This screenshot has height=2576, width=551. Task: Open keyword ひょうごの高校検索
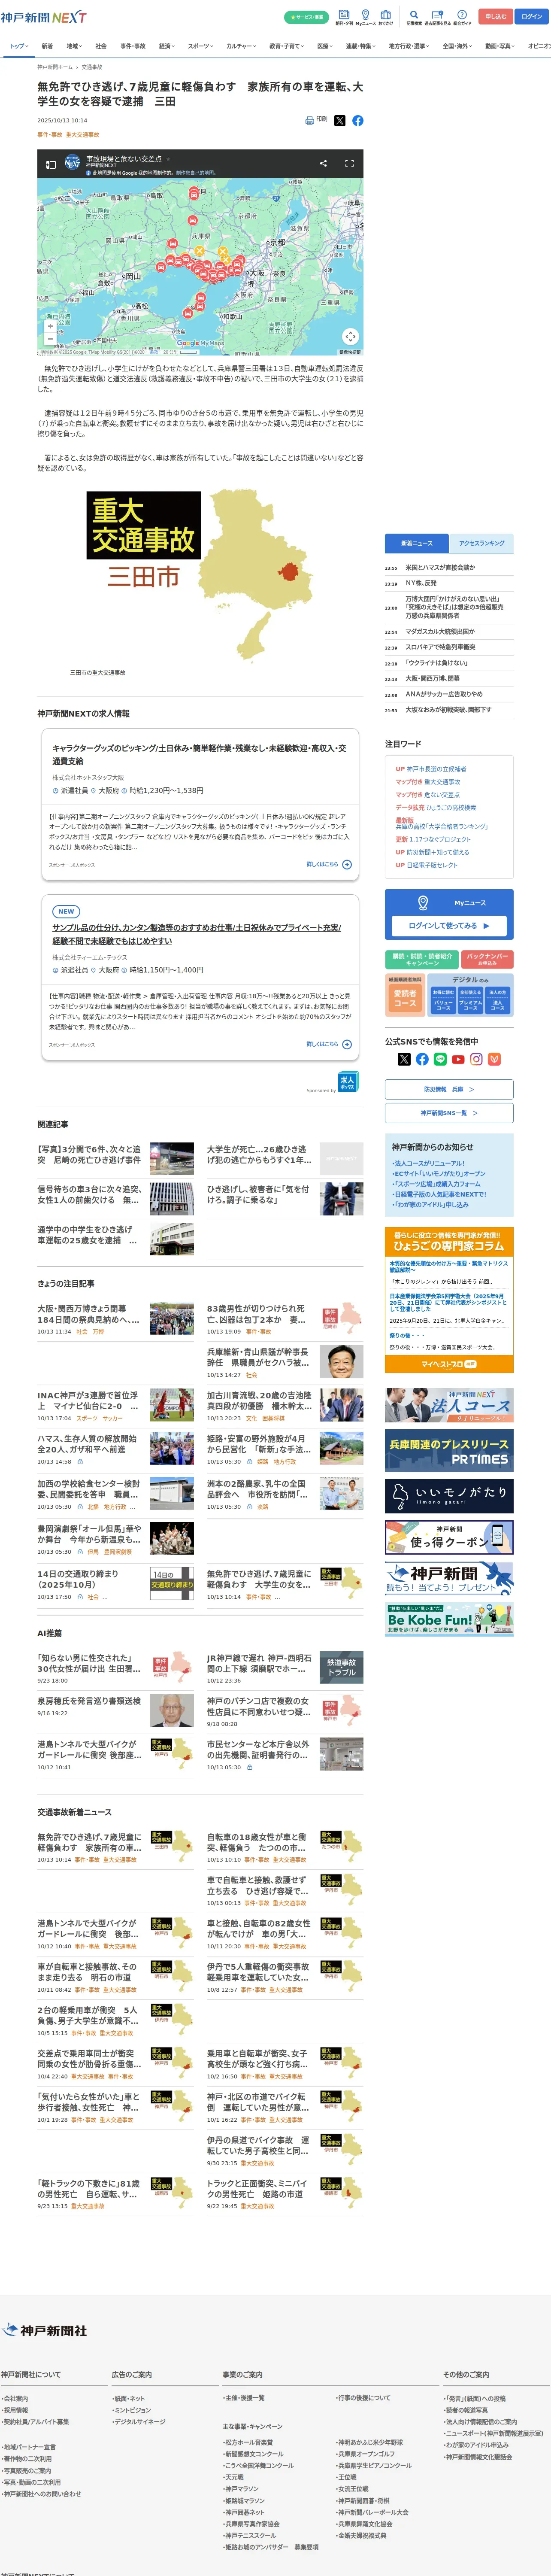click(x=450, y=807)
